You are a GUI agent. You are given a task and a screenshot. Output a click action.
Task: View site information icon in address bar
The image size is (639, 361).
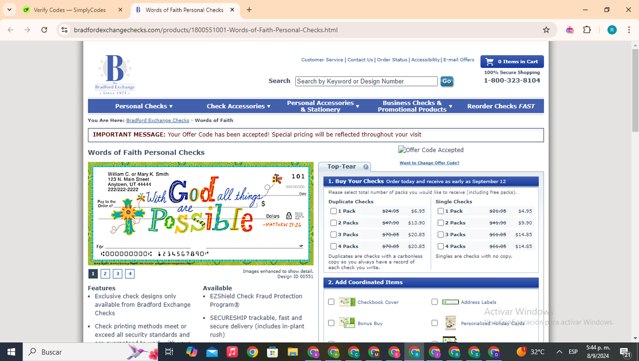point(64,30)
